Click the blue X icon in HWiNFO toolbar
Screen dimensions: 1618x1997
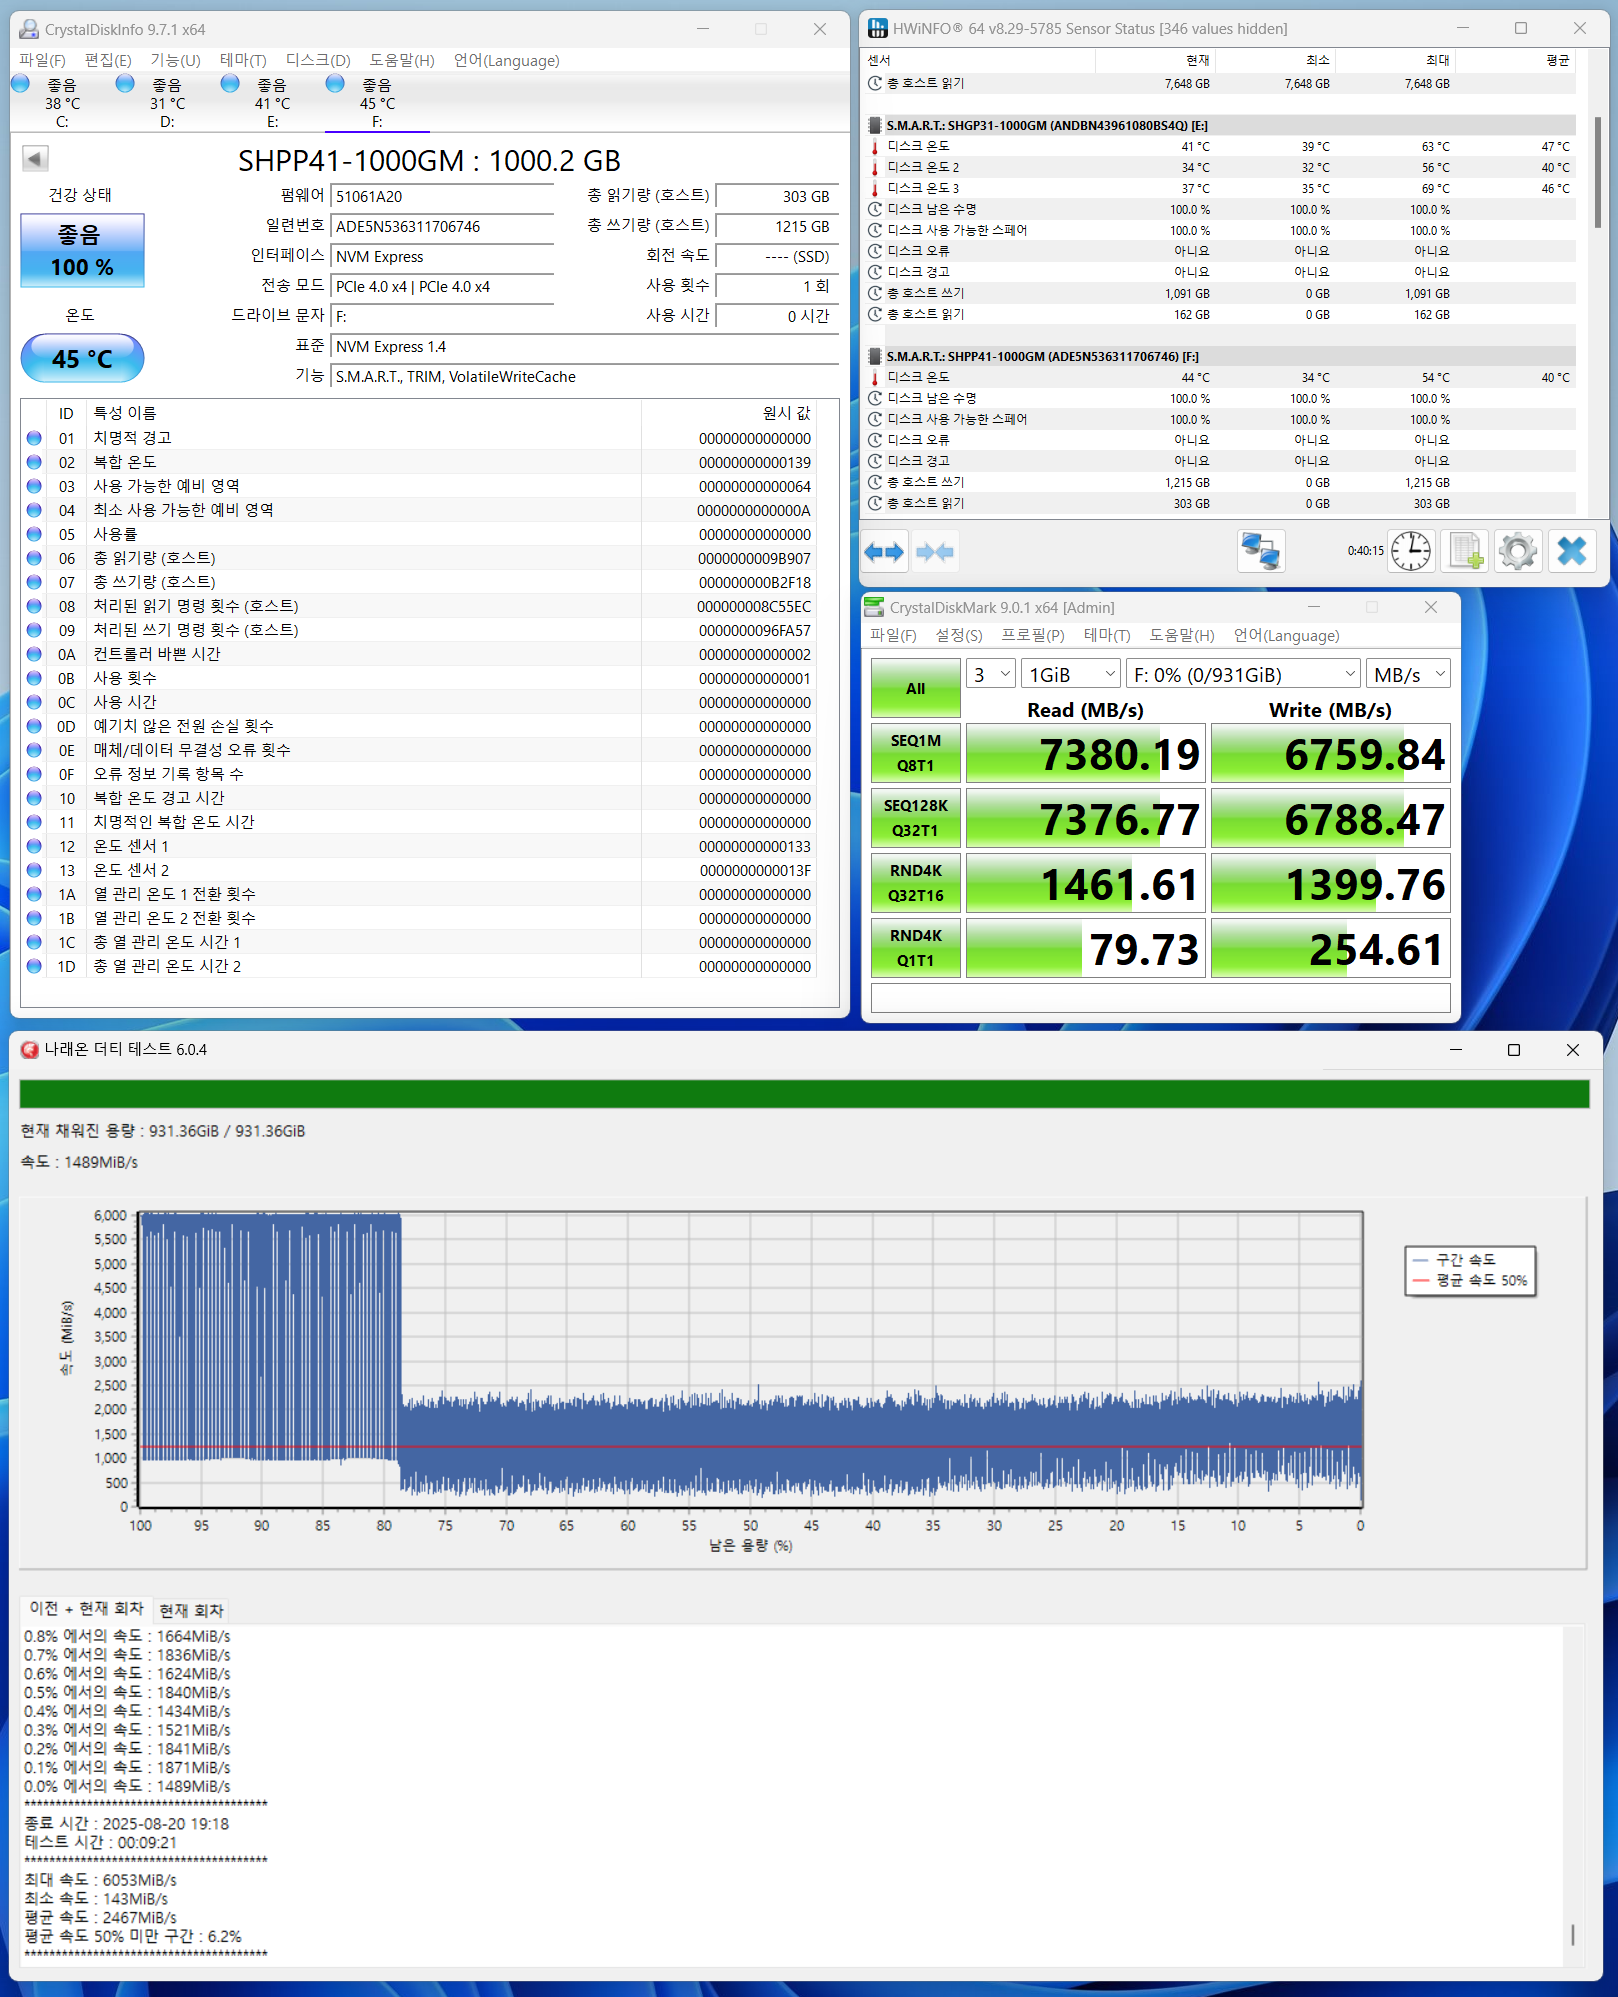(1571, 551)
